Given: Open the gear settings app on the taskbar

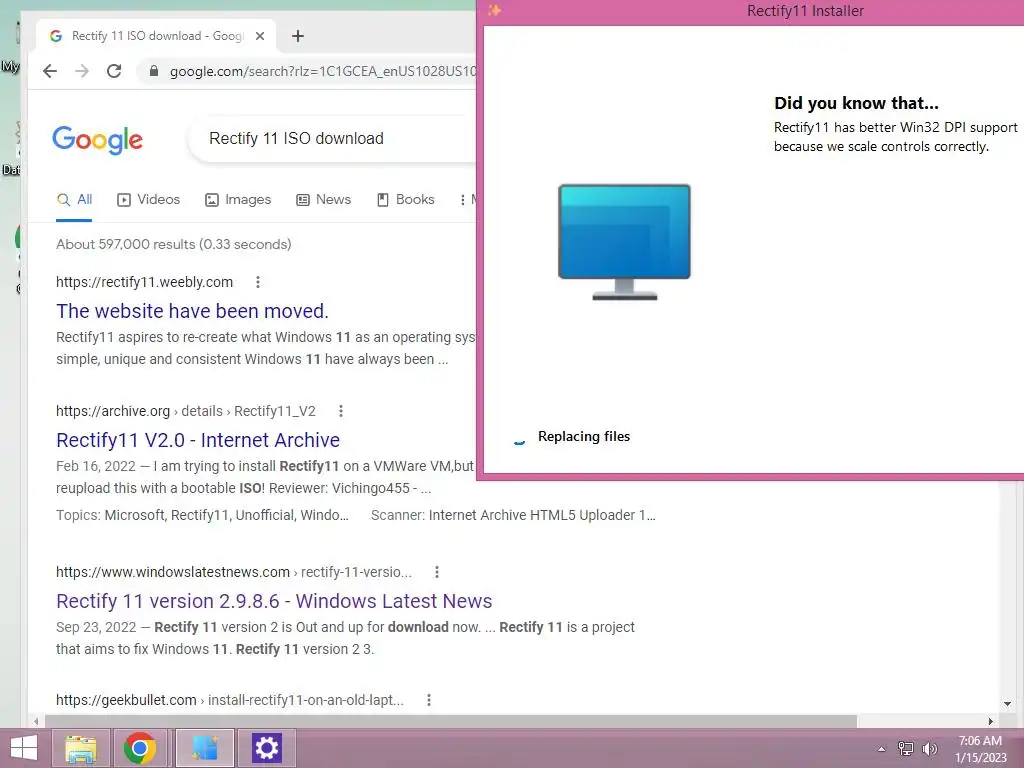Looking at the screenshot, I should (x=266, y=748).
